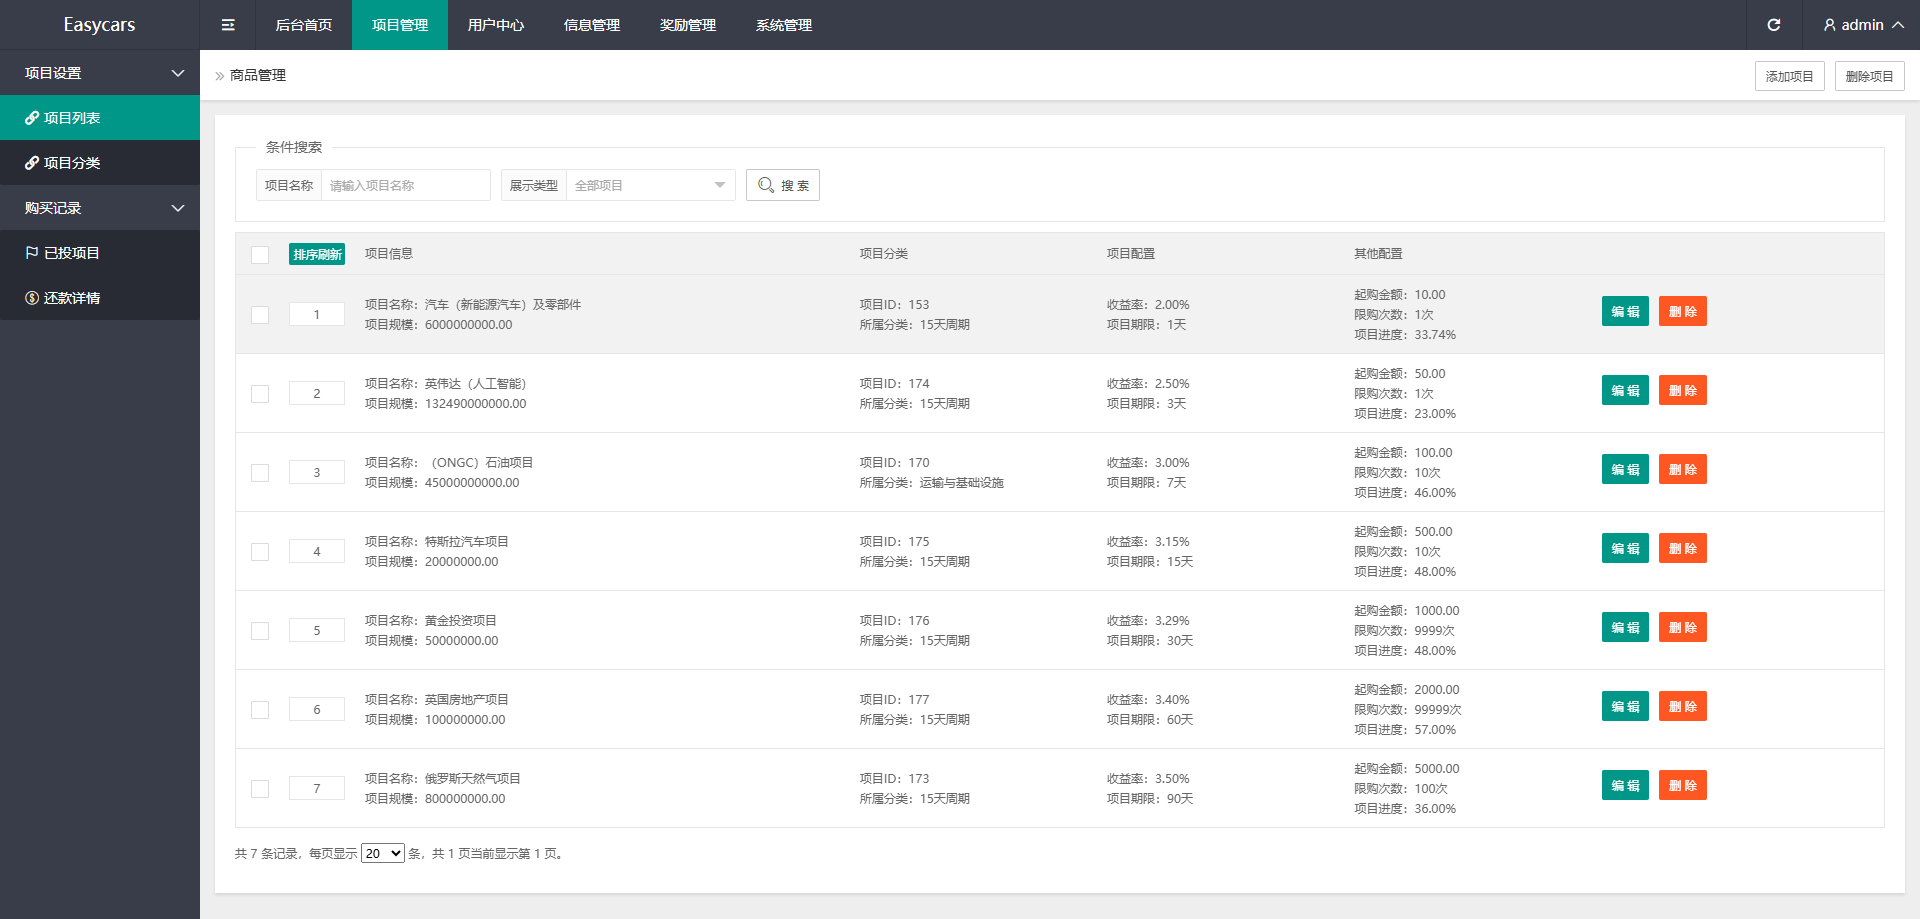Focus the 项目名称 search input field
1920x919 pixels.
point(405,185)
